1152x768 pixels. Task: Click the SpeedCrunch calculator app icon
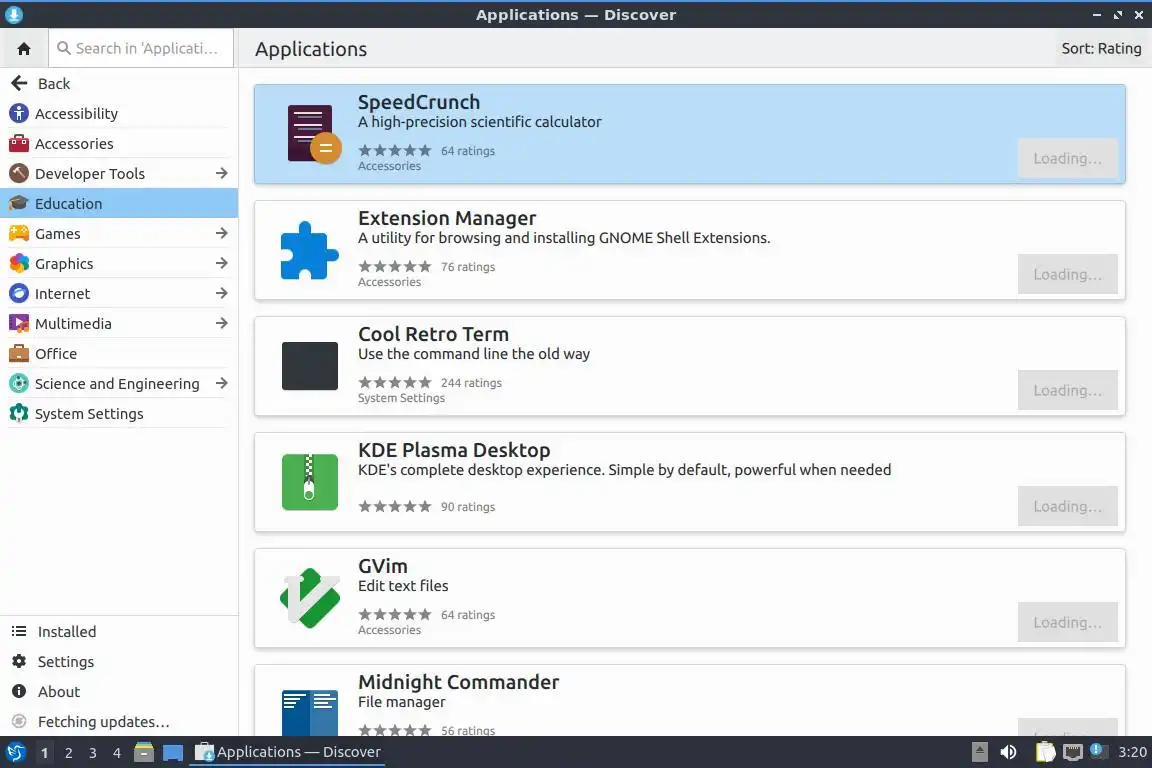coord(312,134)
